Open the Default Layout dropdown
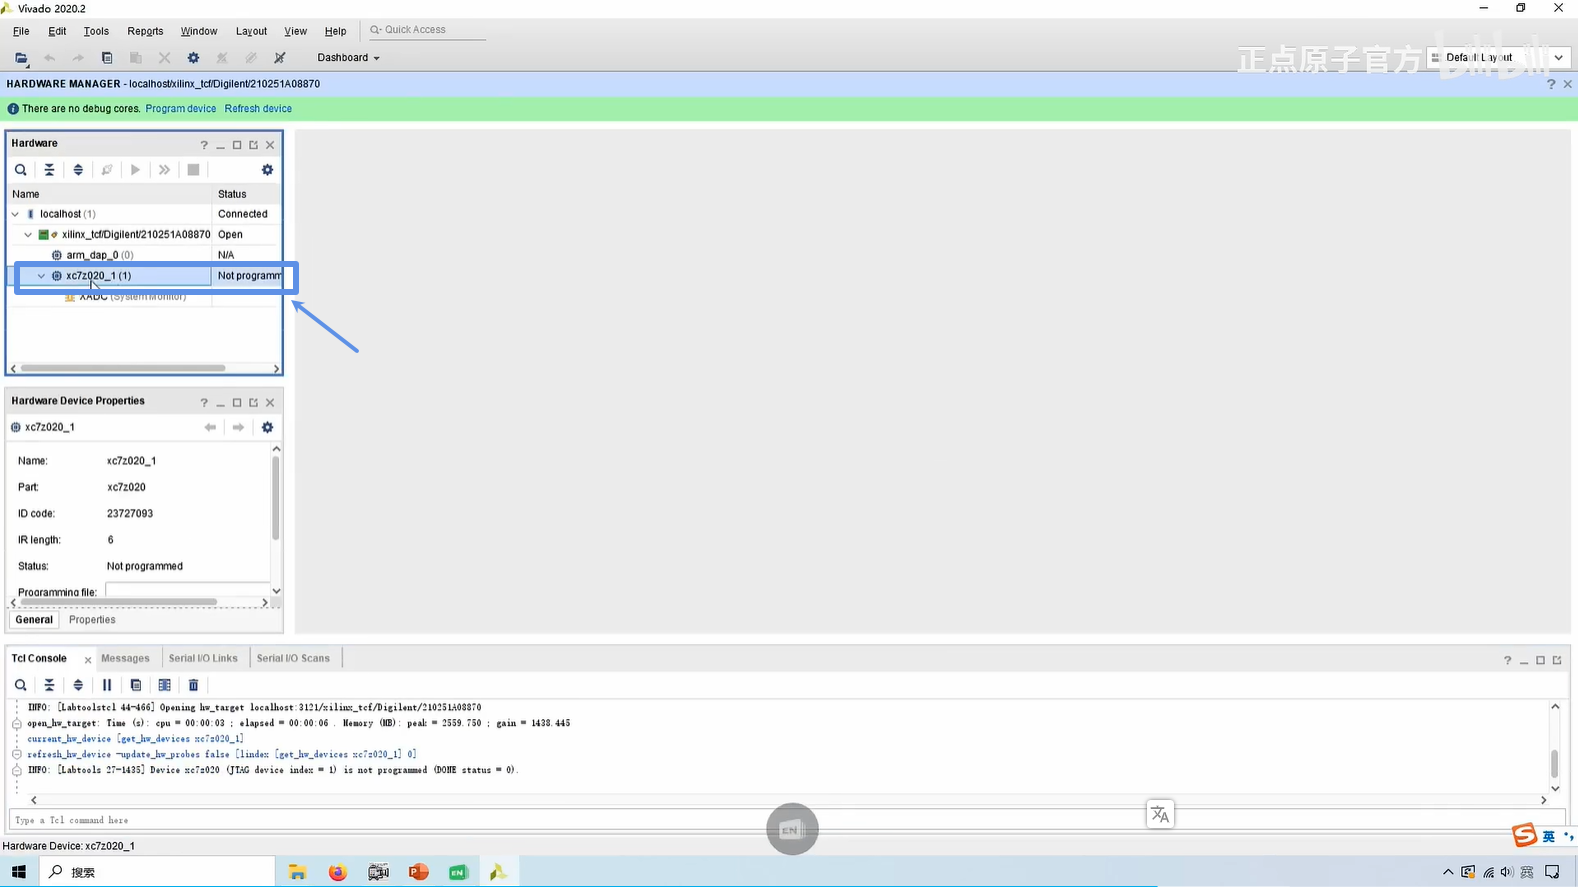The width and height of the screenshot is (1578, 887). [x=1496, y=58]
